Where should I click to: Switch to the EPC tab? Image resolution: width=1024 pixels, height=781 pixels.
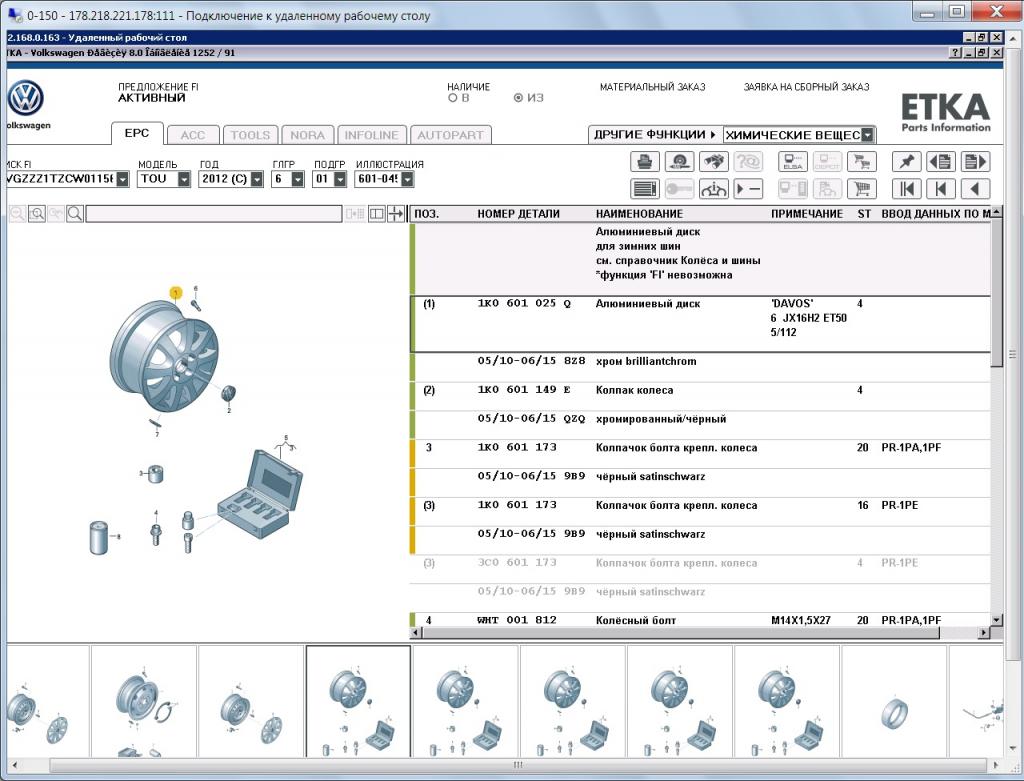pyautogui.click(x=136, y=133)
